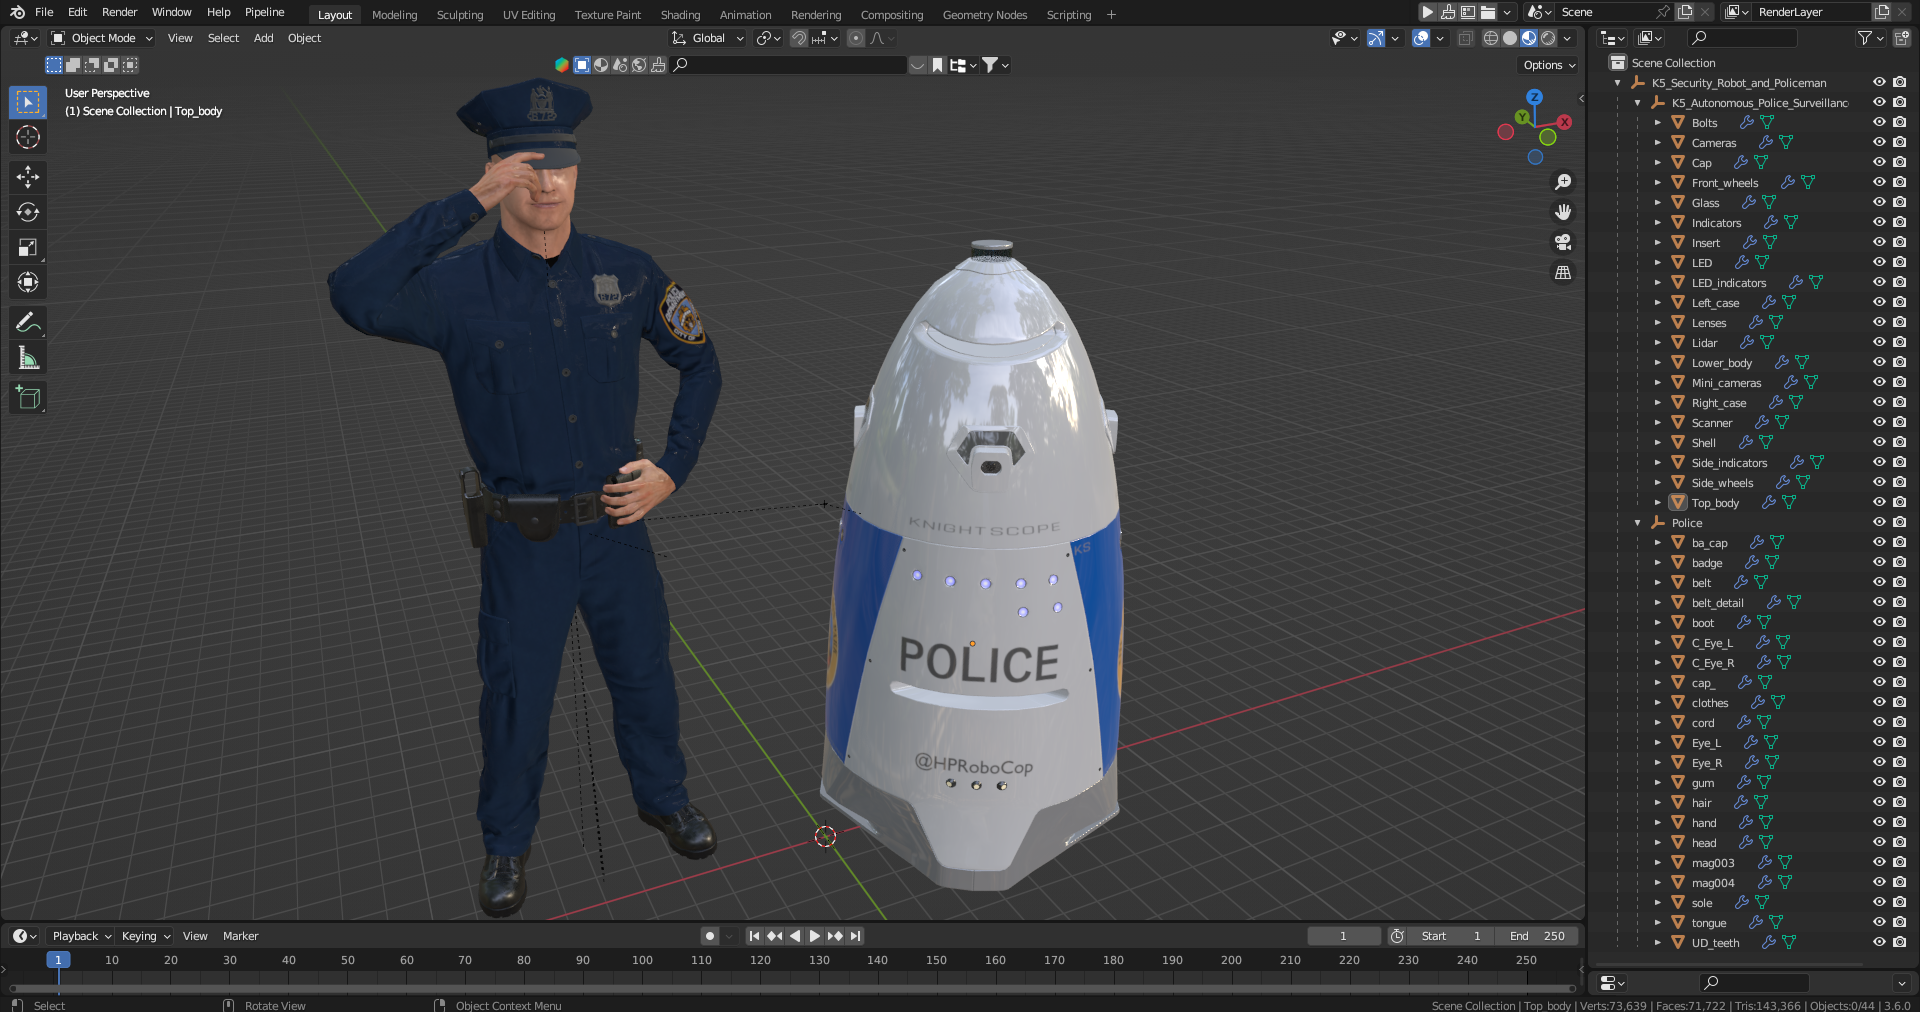Click the X axis on navigation gizmo

pyautogui.click(x=1564, y=122)
